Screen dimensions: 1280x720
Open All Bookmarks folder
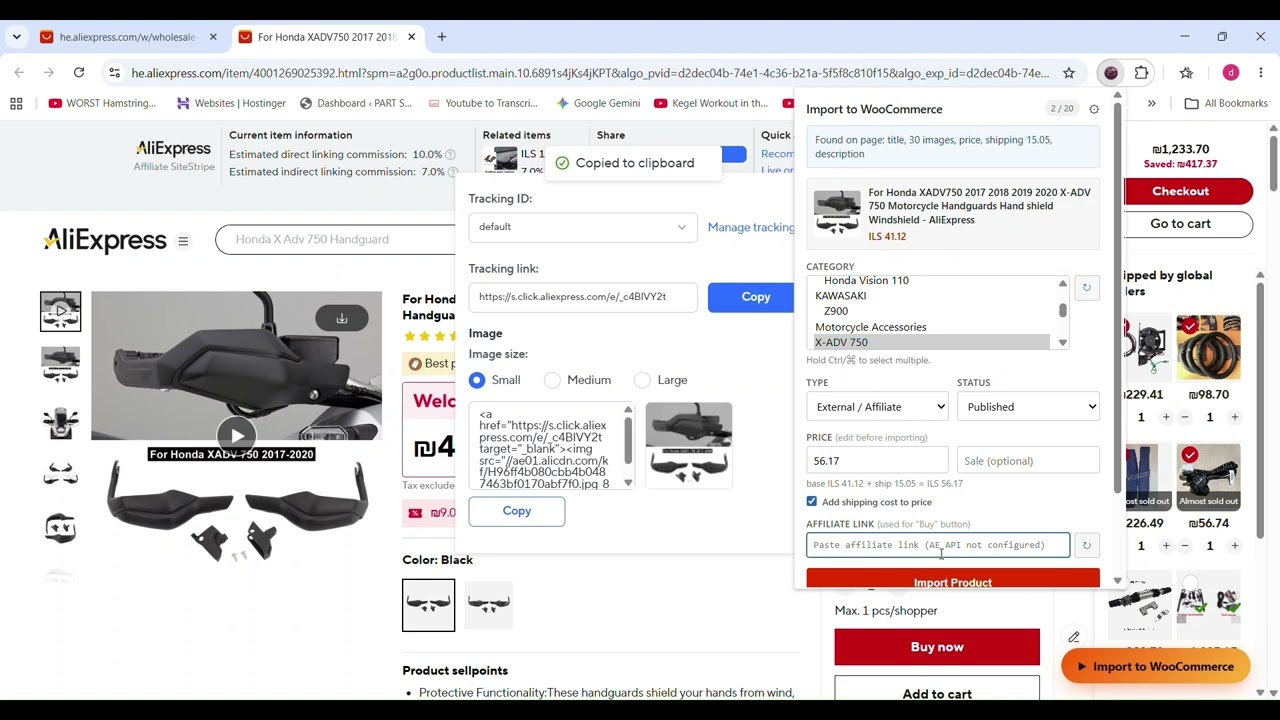(x=1226, y=103)
